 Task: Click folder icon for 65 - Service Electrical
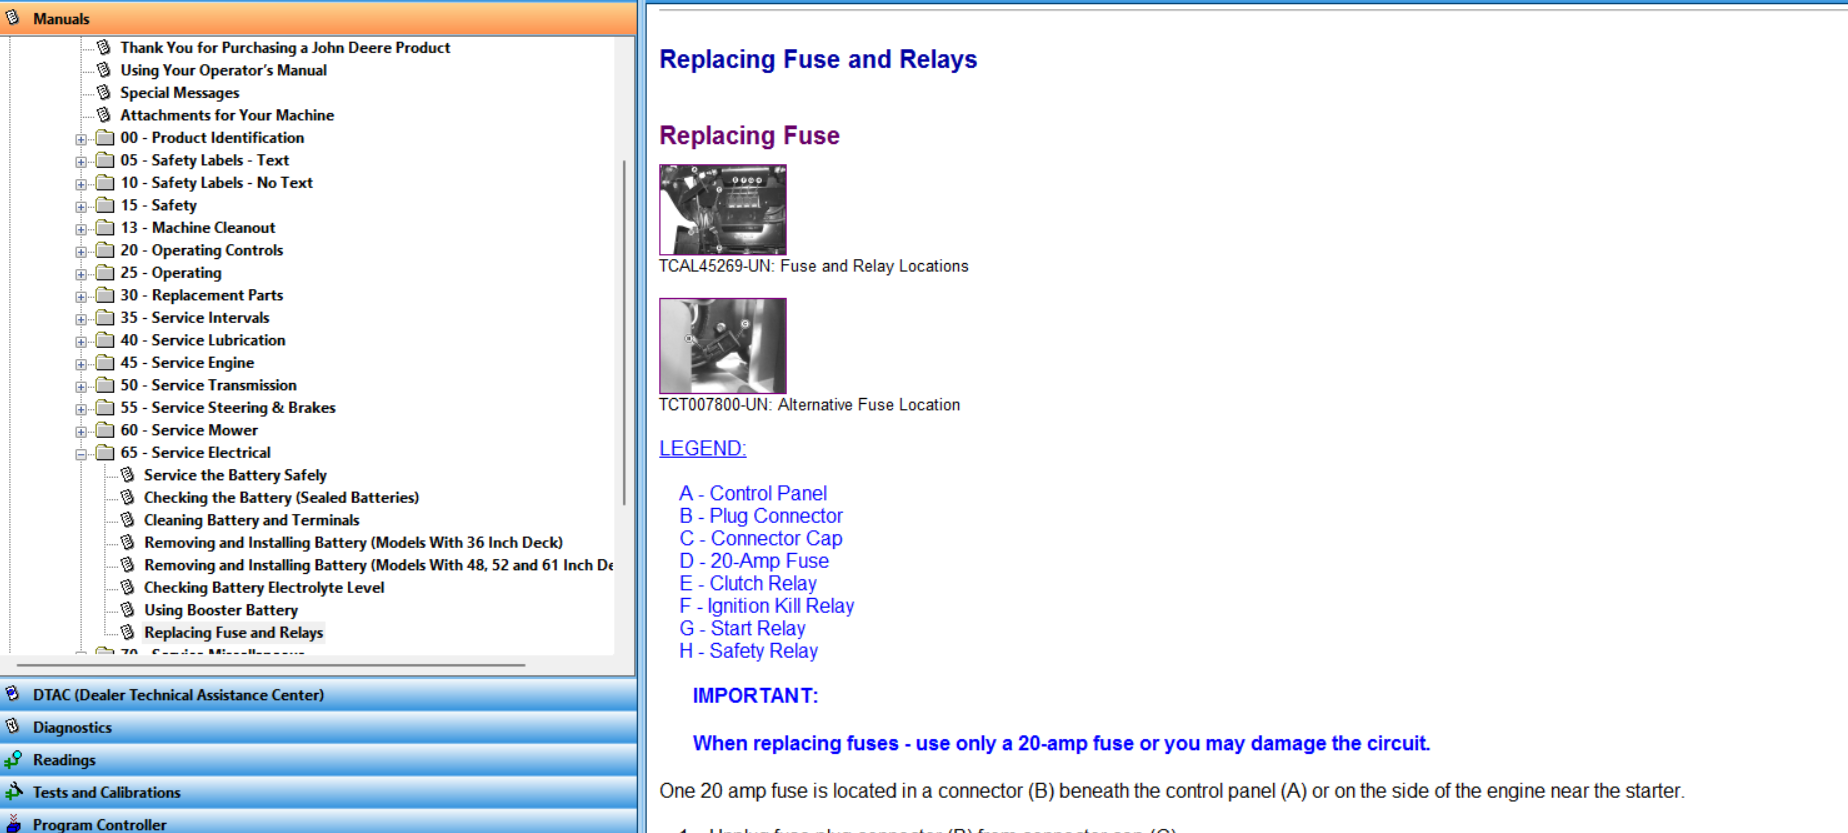105,452
